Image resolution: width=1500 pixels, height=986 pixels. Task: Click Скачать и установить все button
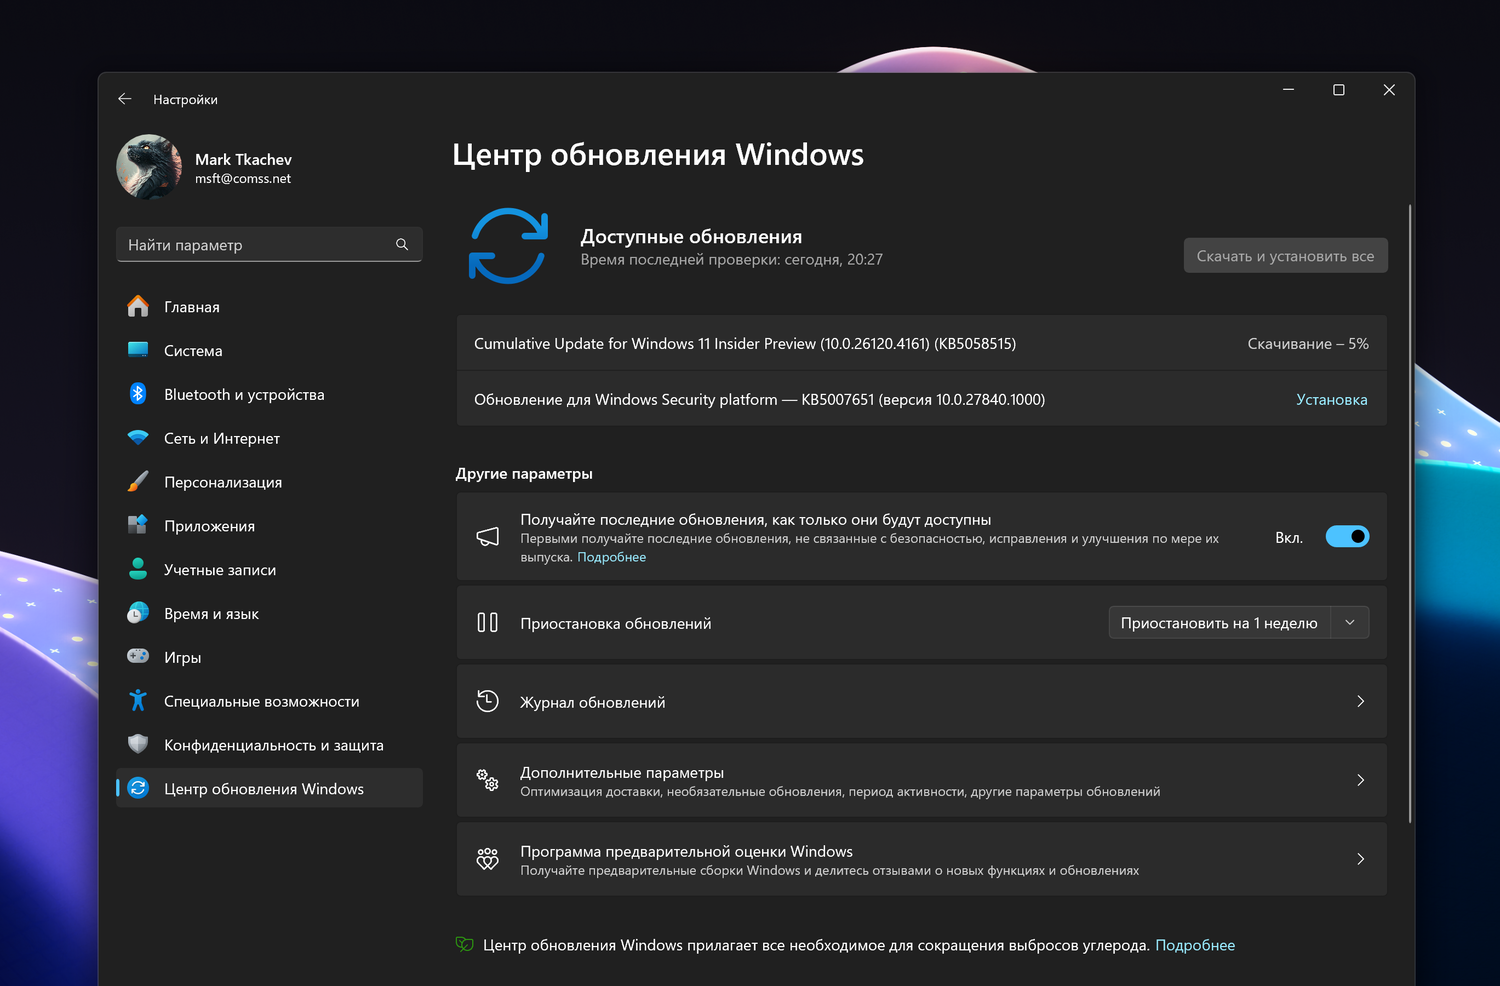click(1285, 256)
